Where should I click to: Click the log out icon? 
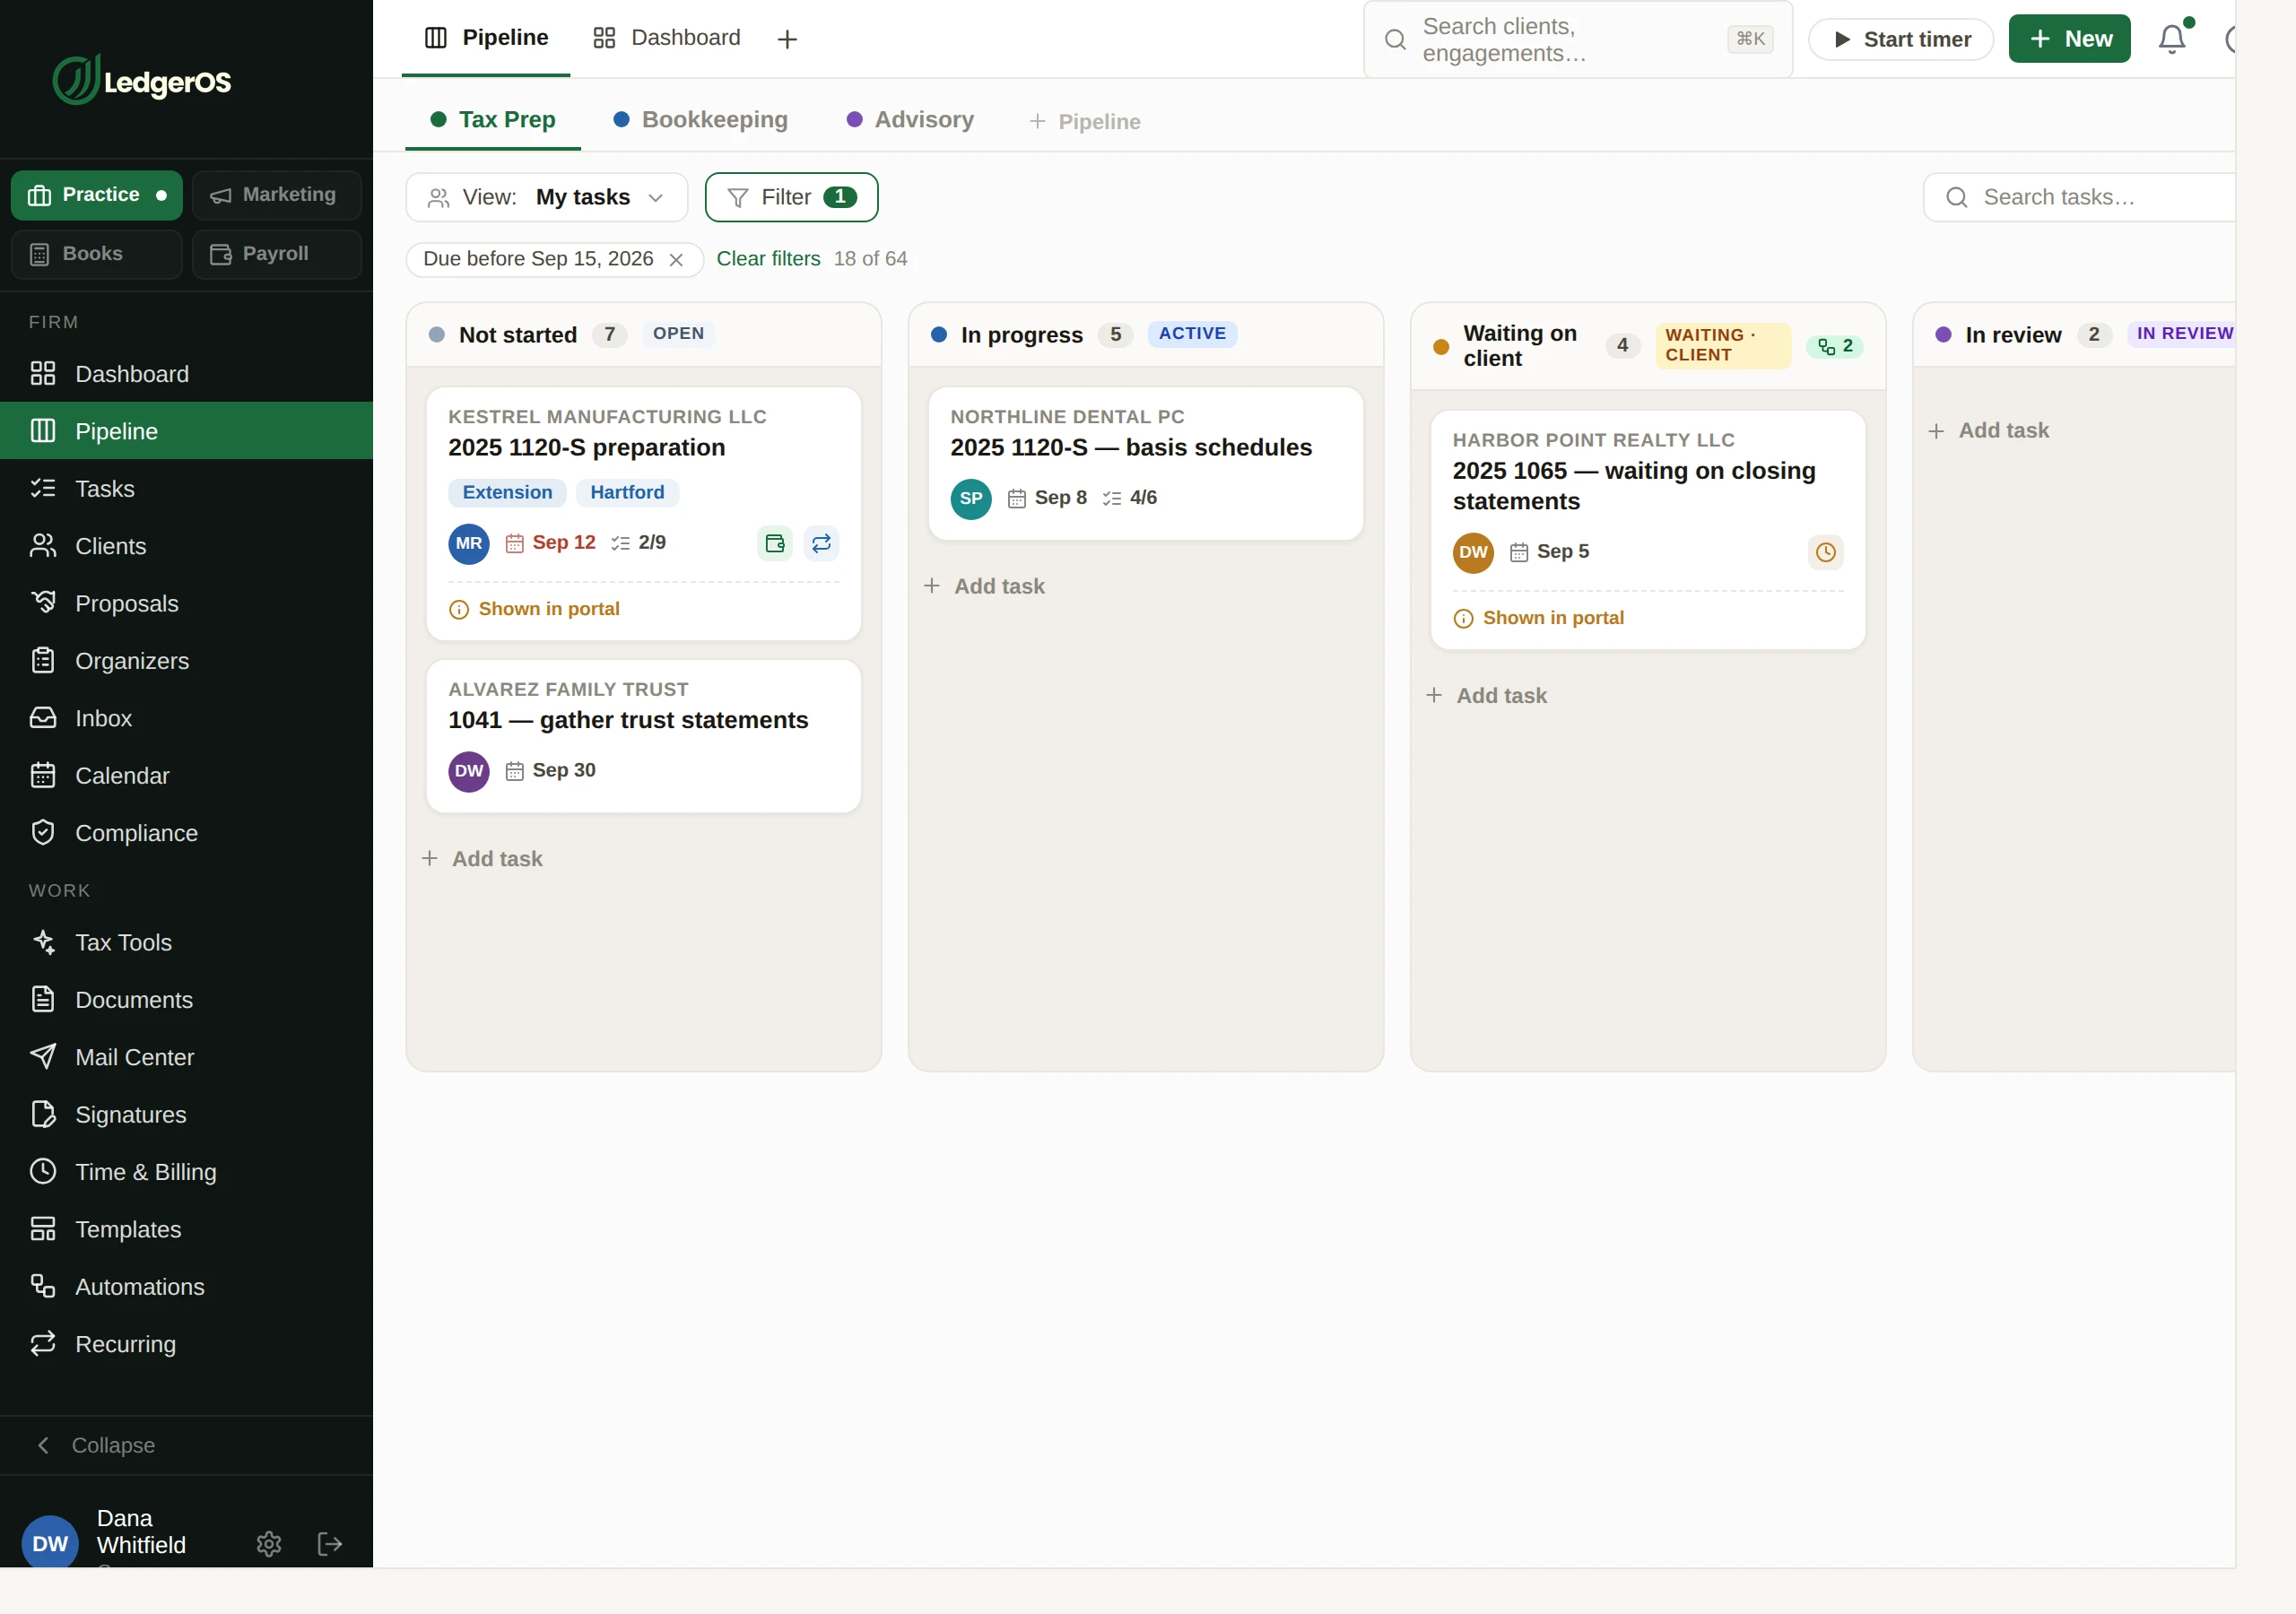click(329, 1544)
